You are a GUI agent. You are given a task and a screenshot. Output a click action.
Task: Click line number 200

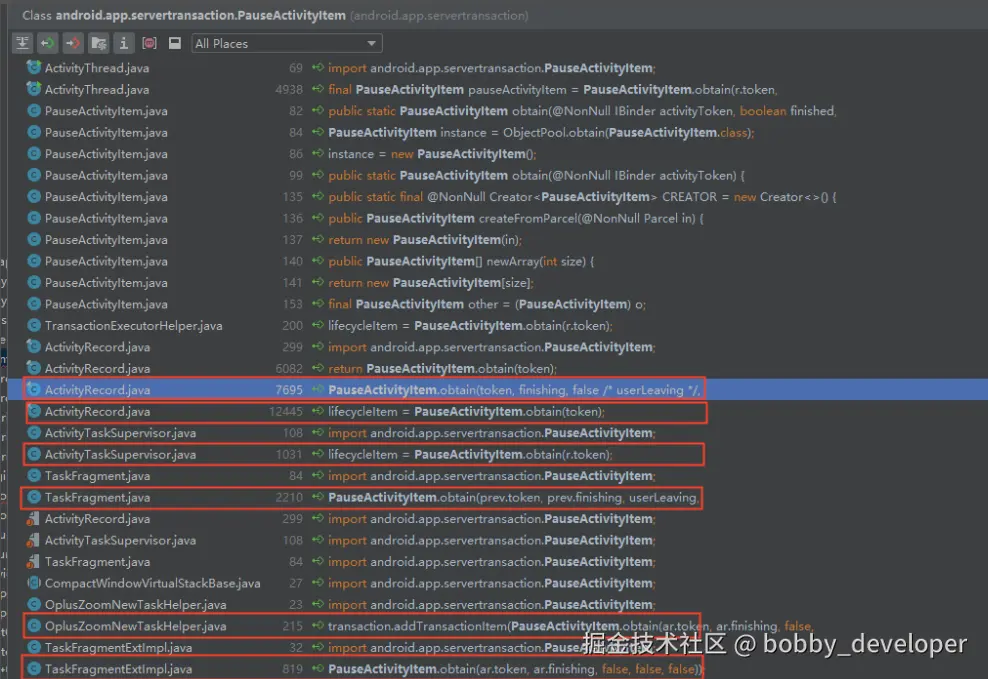292,326
